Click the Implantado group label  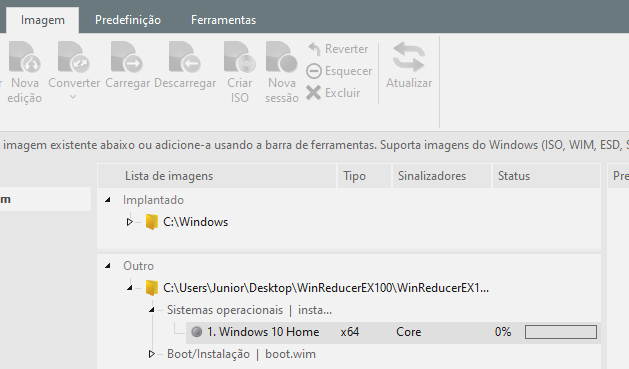click(x=153, y=200)
